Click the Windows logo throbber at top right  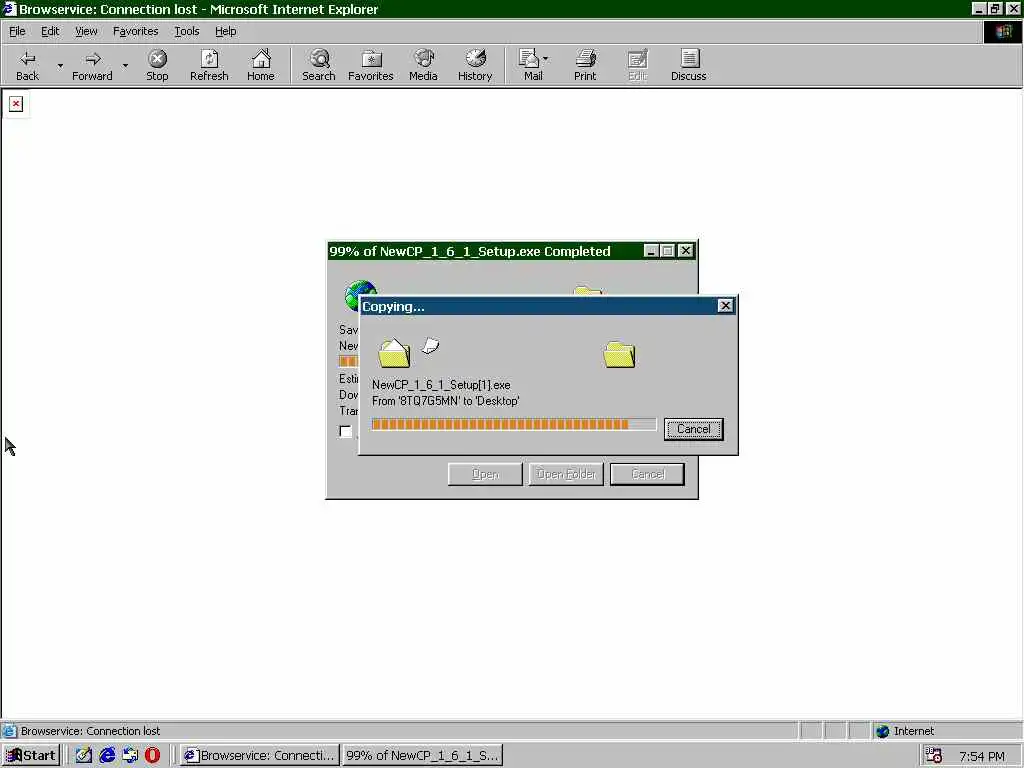point(1002,31)
